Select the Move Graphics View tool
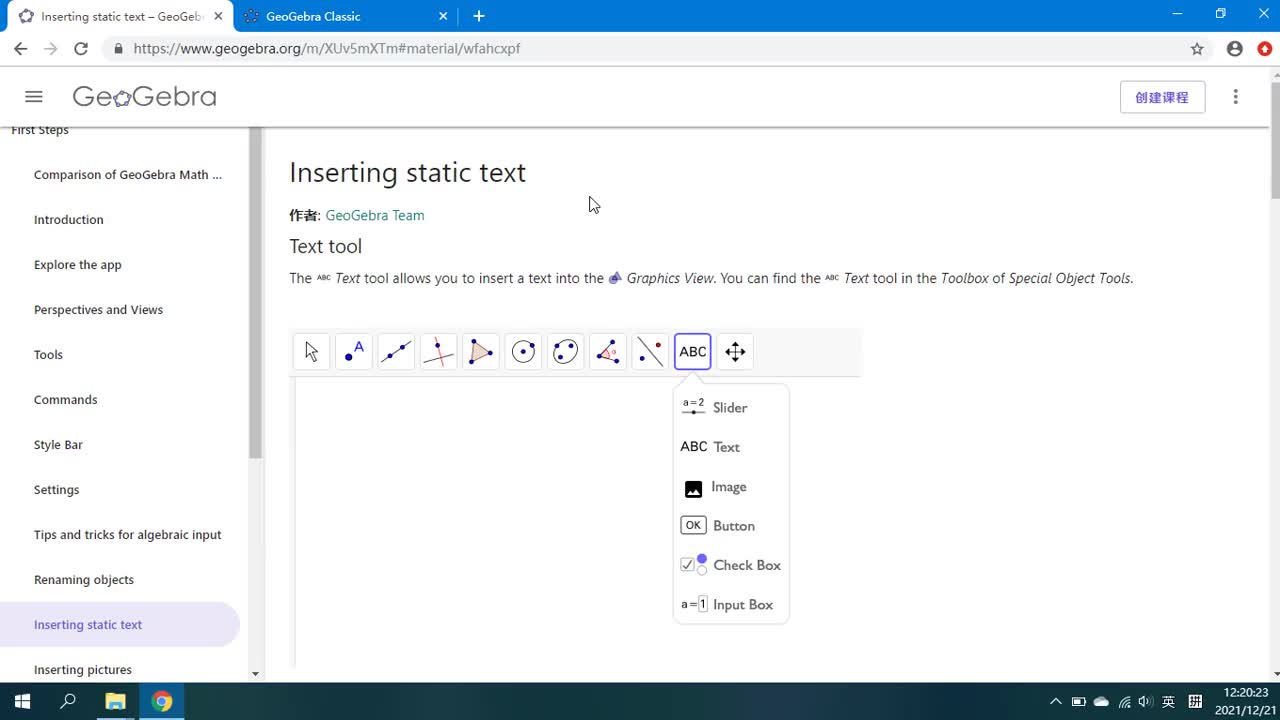 (735, 352)
